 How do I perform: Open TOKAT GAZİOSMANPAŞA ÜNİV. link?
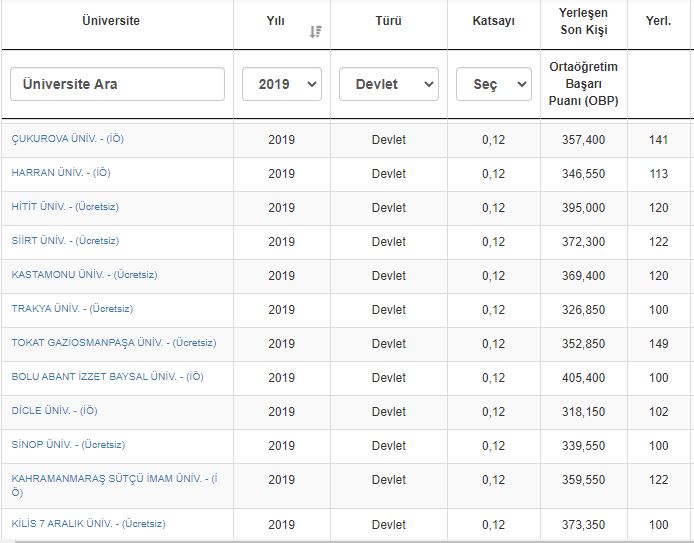pyautogui.click(x=114, y=343)
